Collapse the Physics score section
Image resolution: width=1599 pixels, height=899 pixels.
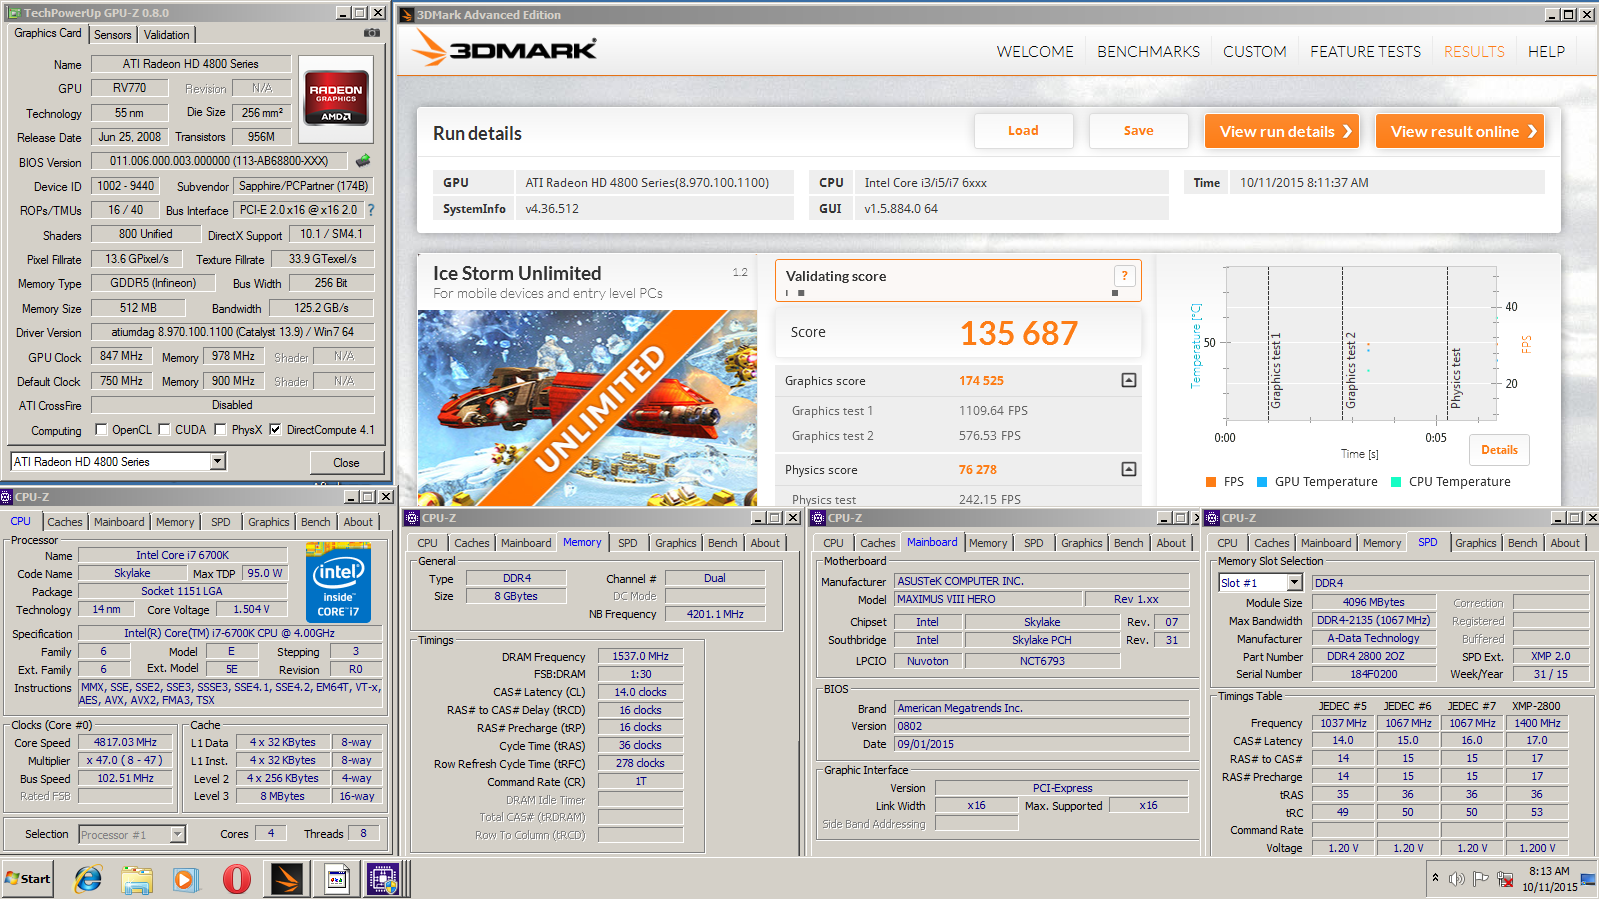(x=1128, y=469)
